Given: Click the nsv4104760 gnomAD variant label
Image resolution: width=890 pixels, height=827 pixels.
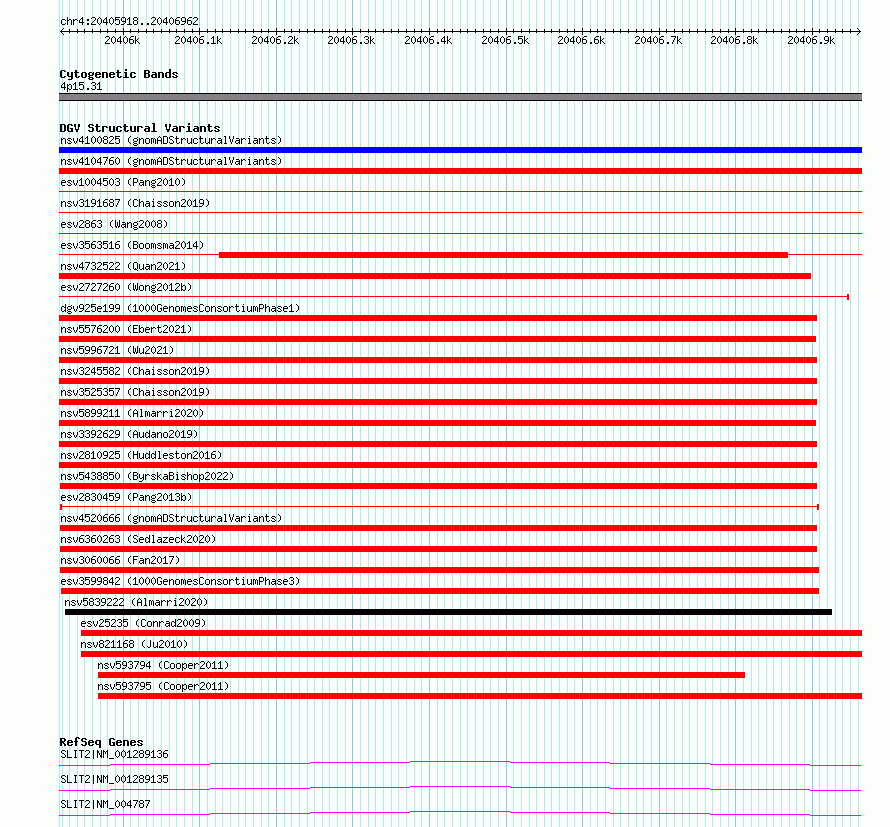Looking at the screenshot, I should tap(171, 161).
